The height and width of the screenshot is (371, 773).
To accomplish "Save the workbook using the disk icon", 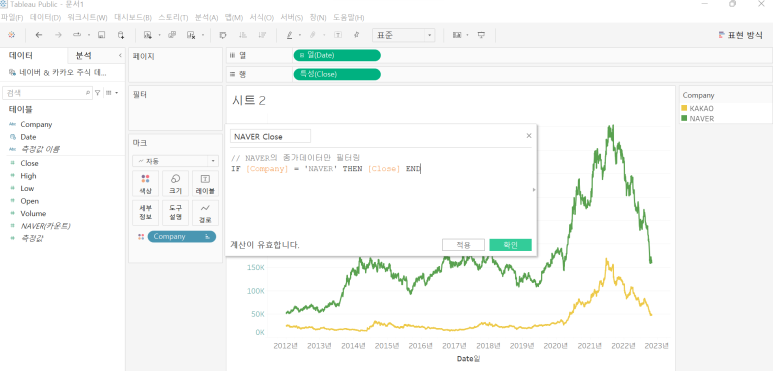I will 102,35.
